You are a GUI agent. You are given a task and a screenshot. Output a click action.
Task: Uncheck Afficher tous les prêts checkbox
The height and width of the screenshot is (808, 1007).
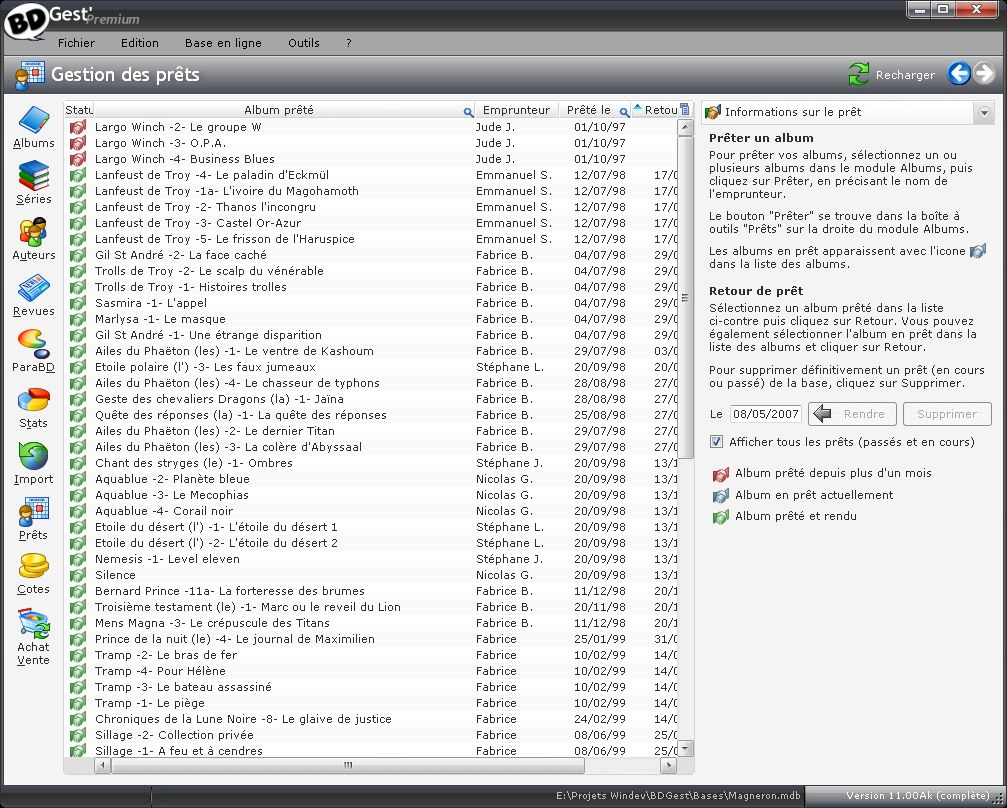click(716, 442)
